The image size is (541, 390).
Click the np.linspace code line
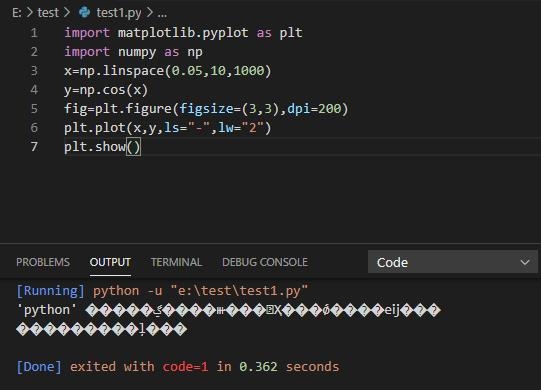(x=168, y=71)
